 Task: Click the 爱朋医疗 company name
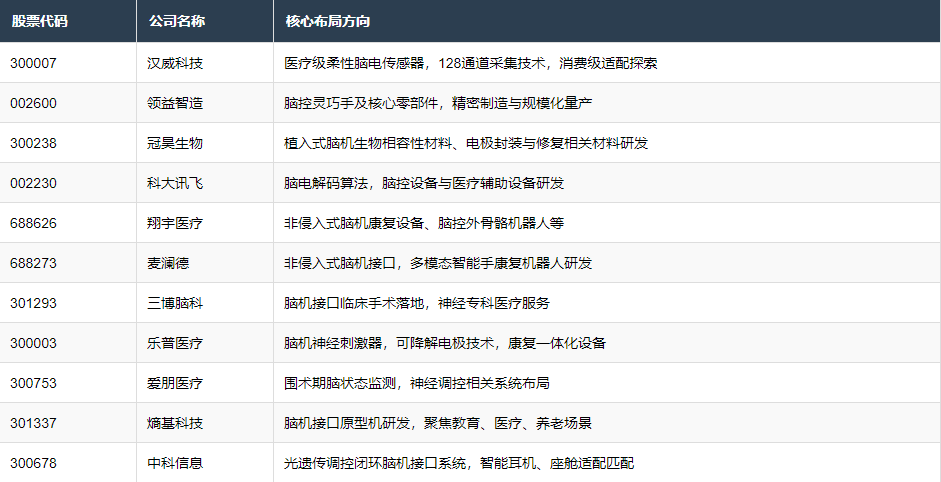click(x=175, y=383)
